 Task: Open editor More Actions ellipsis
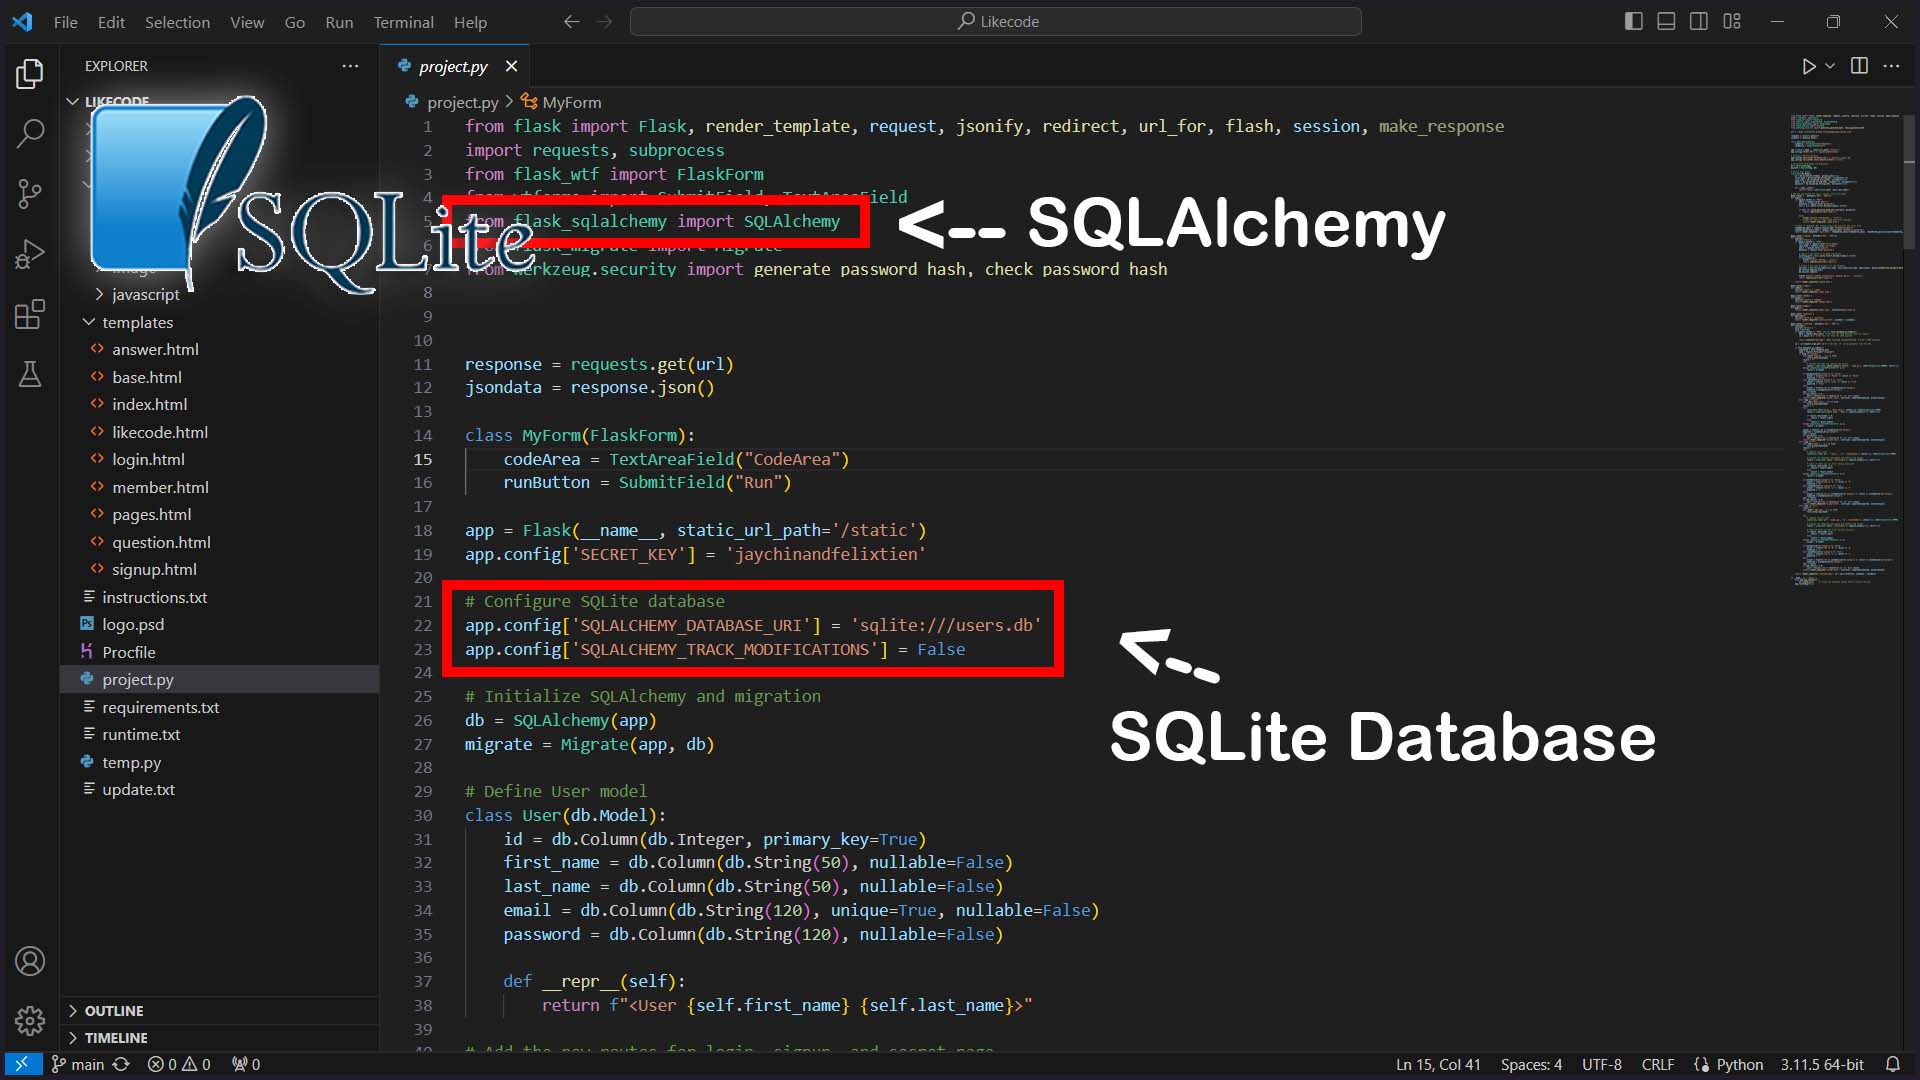1891,66
